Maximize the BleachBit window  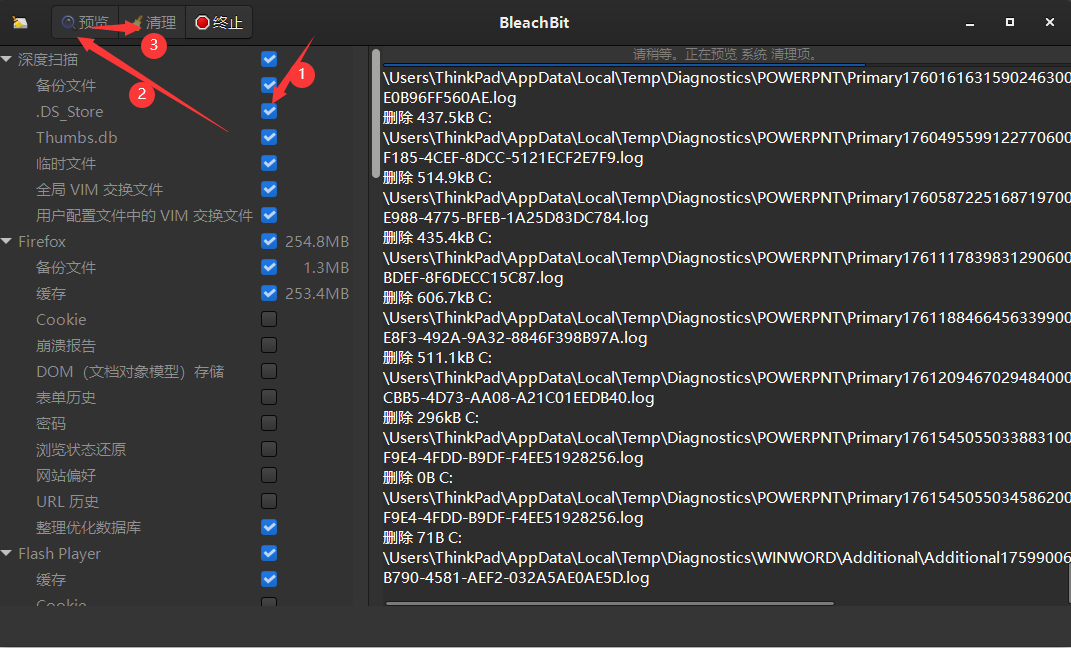(x=1010, y=23)
